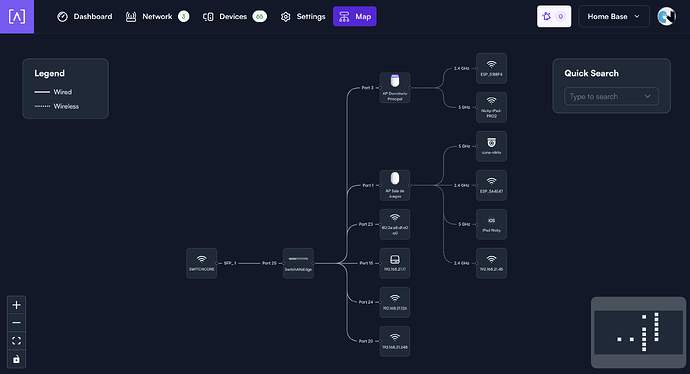The image size is (690, 374).
Task: Open the Home Base site dropdown
Action: [x=614, y=16]
